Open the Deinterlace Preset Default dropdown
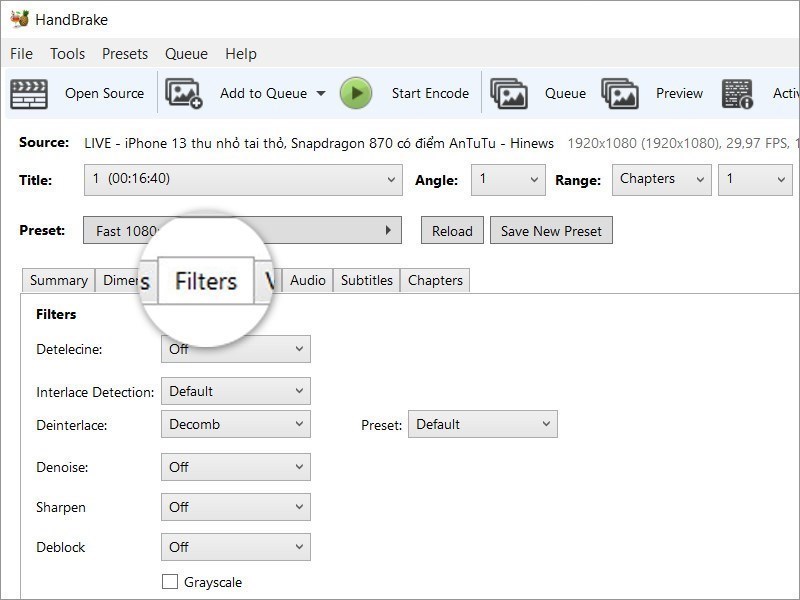This screenshot has width=800, height=600. point(483,424)
